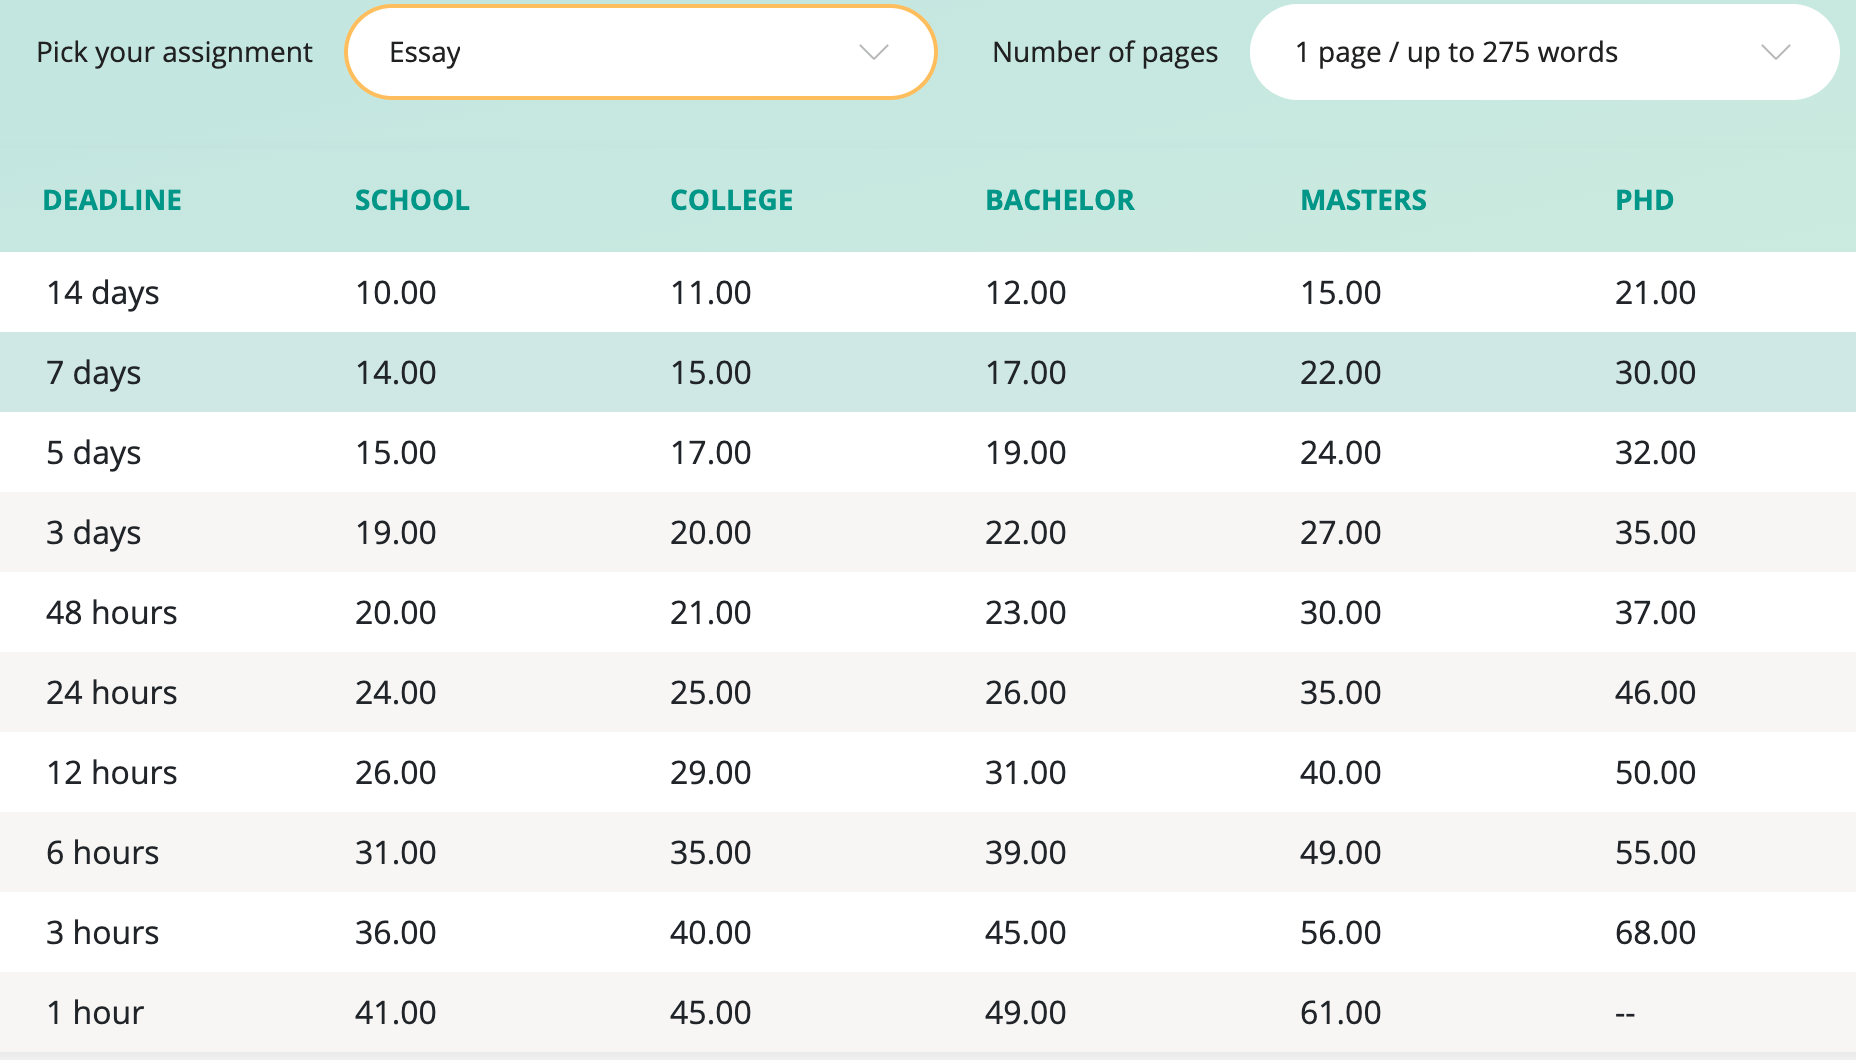Click the PHD column header
The image size is (1856, 1060).
pyautogui.click(x=1644, y=200)
